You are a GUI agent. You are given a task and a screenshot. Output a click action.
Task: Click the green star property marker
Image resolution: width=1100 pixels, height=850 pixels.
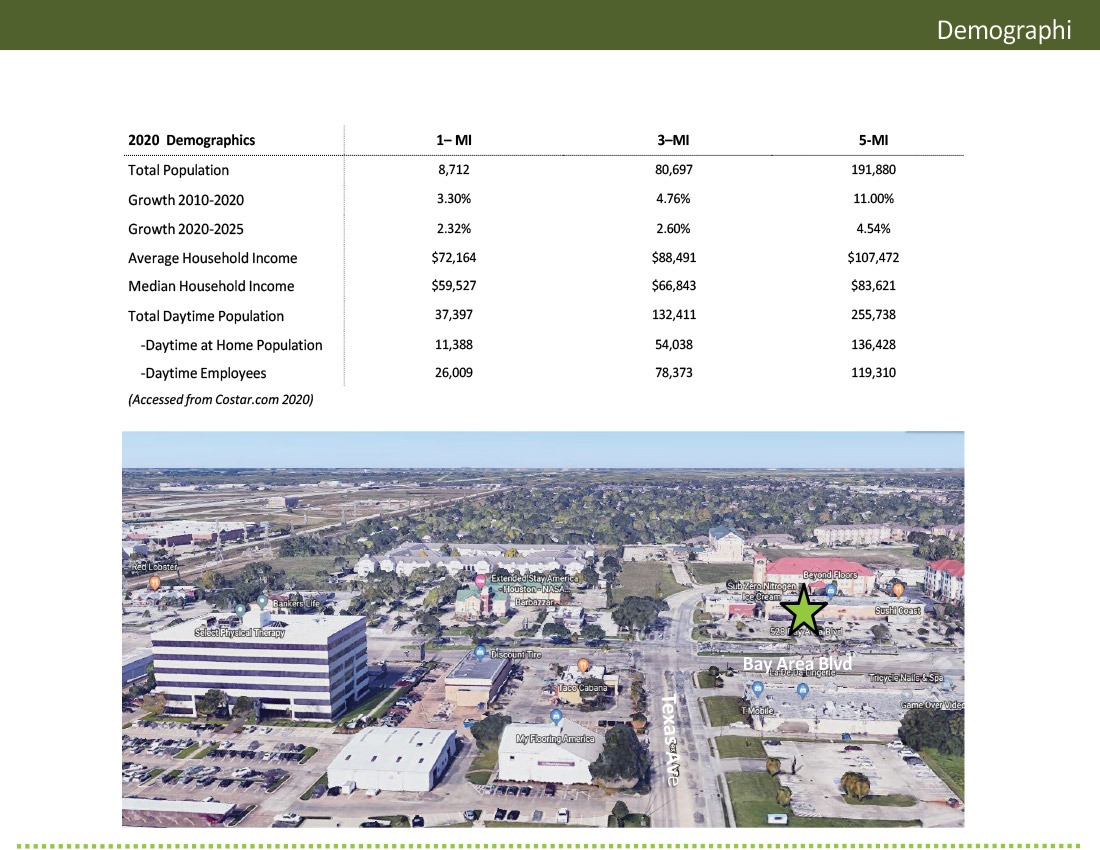[805, 610]
